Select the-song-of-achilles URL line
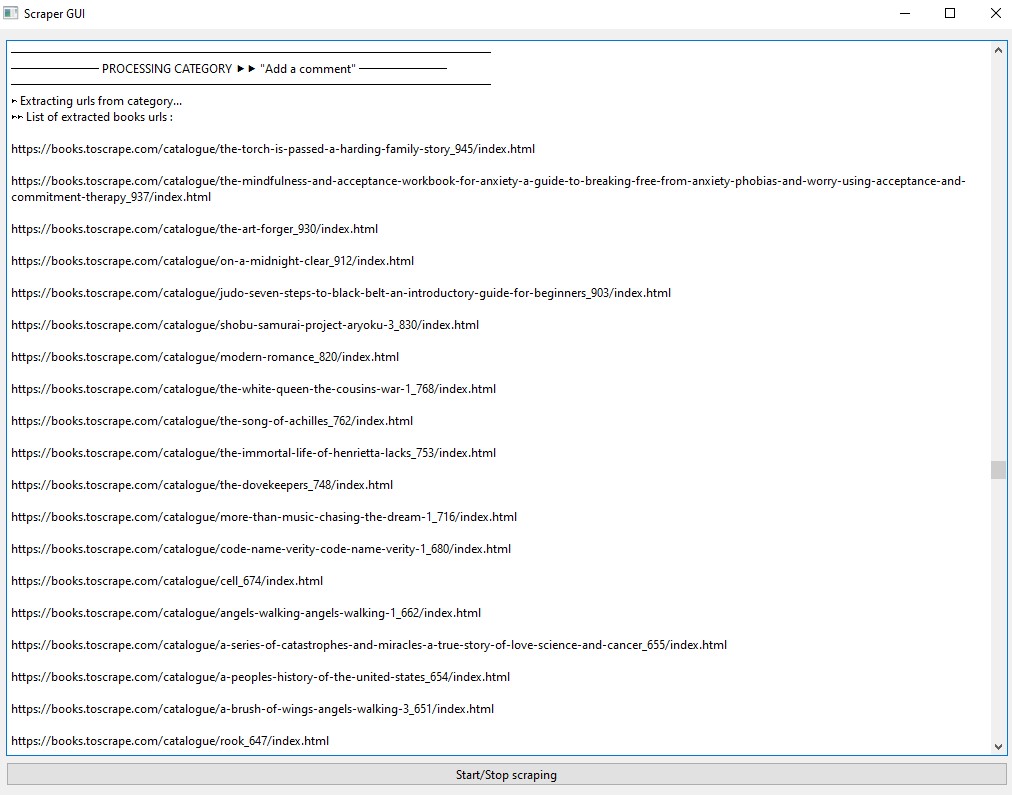Viewport: 1012px width, 795px height. click(212, 421)
